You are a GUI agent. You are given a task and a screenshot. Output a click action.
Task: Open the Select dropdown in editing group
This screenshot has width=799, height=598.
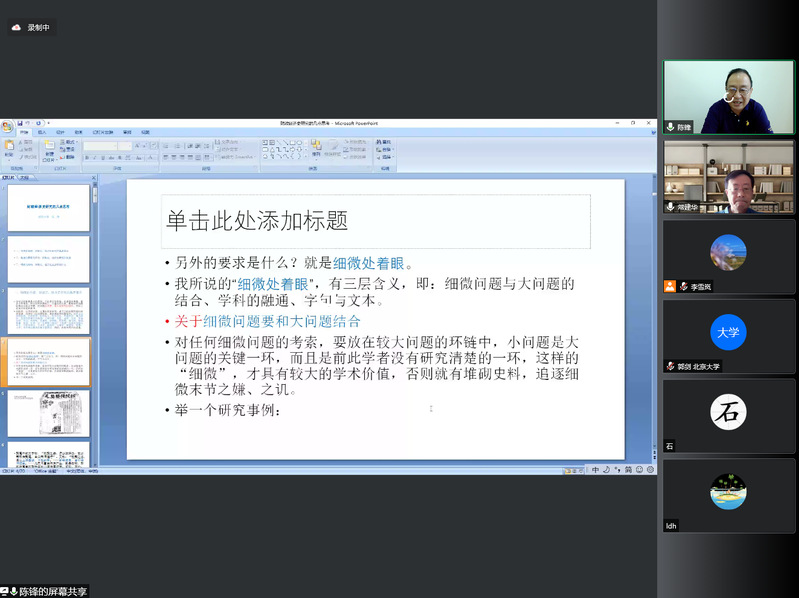coord(384,157)
